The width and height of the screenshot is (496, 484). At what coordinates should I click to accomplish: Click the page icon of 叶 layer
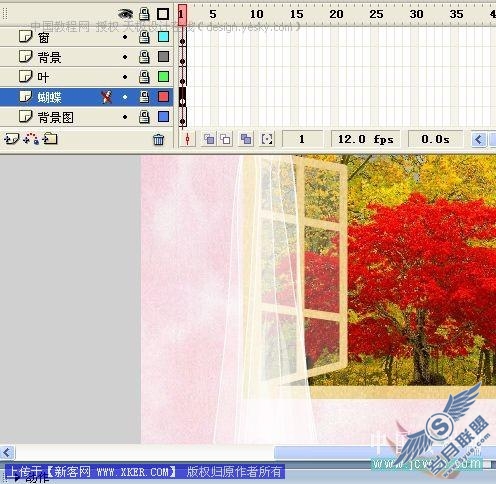point(25,76)
